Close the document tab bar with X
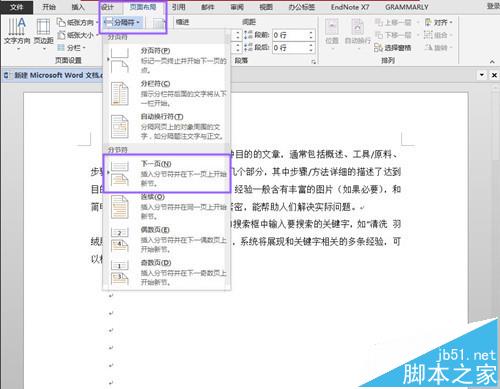Viewport: 500px width, 389px height. pos(494,75)
